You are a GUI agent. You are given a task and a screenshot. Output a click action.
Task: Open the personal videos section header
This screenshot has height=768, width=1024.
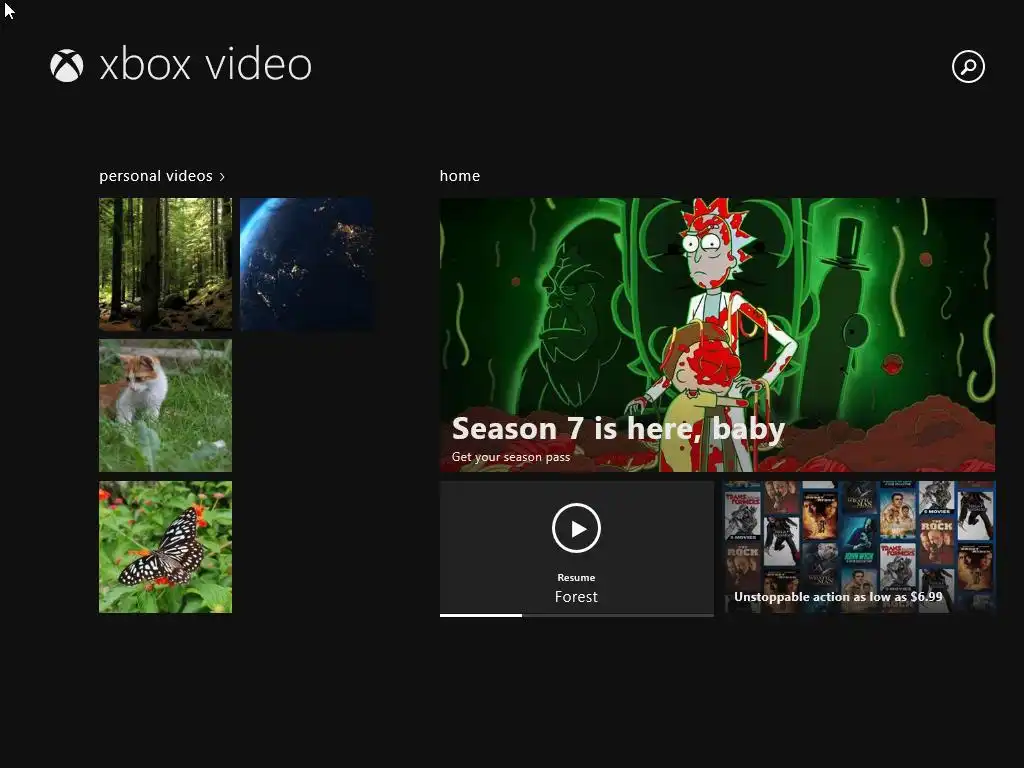(162, 176)
